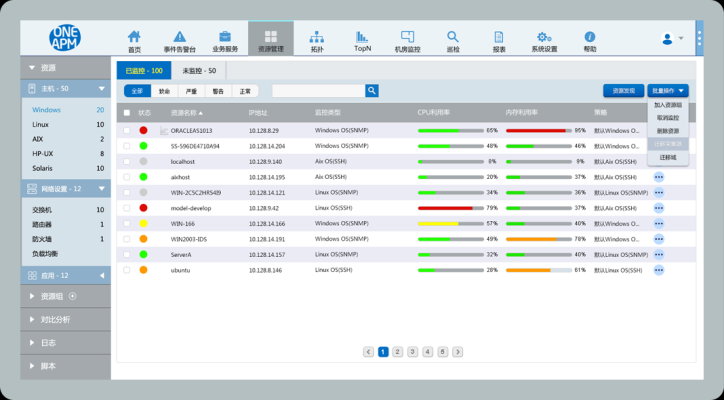Click the resource search input field
This screenshot has height=400, width=724.
point(317,91)
